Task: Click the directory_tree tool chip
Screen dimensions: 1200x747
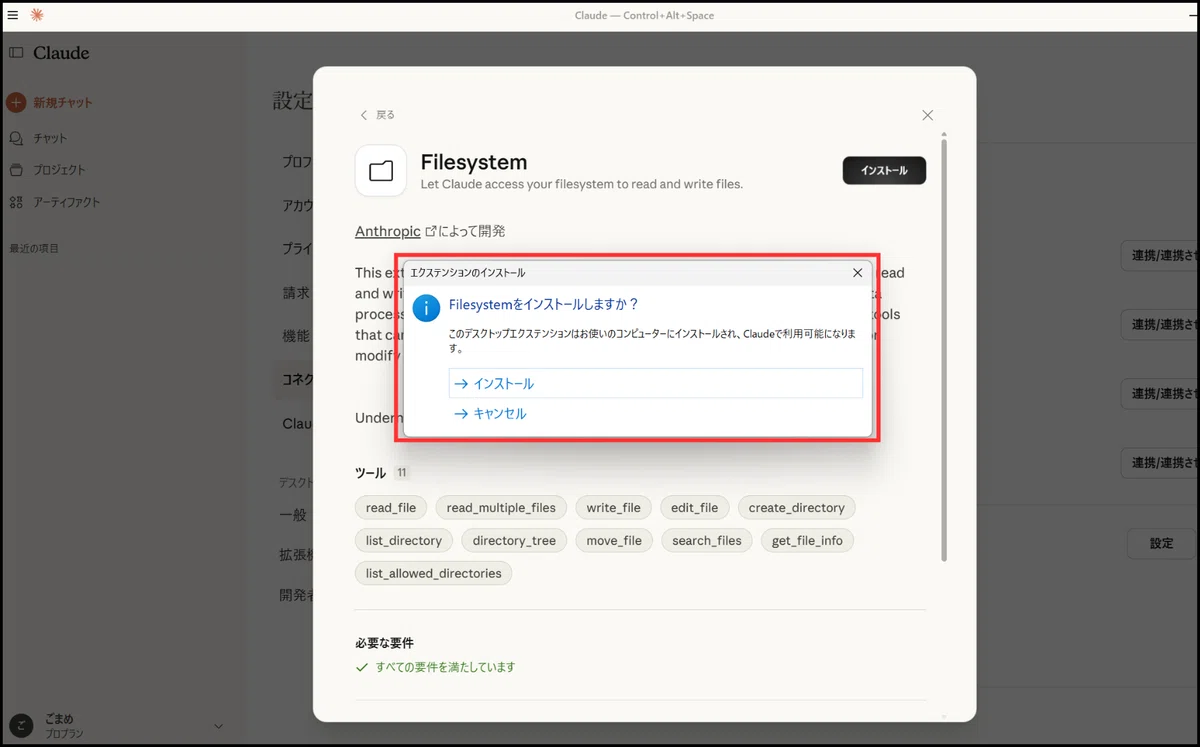Action: (514, 540)
